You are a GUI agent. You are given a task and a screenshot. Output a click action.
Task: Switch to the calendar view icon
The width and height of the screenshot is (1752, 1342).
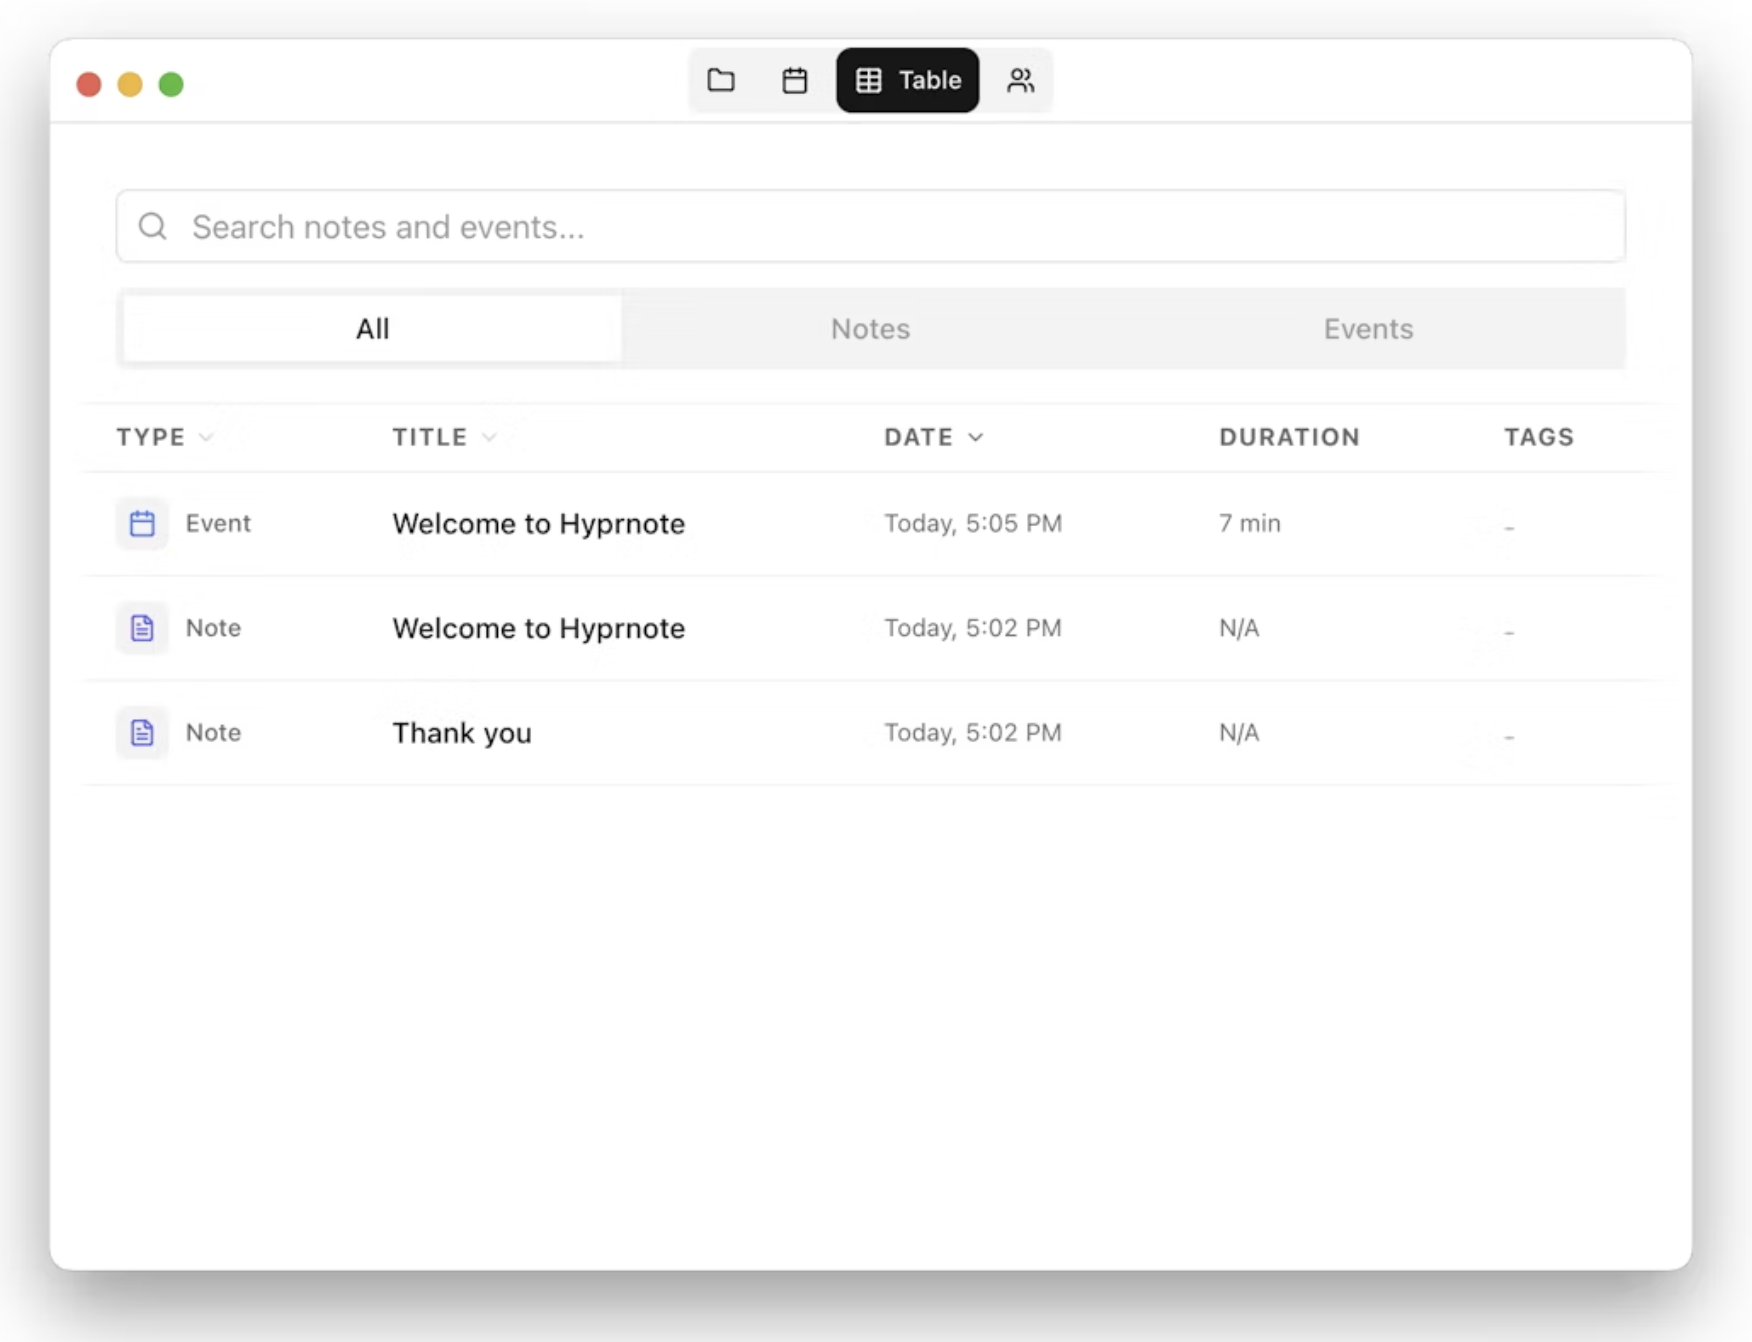pos(795,80)
